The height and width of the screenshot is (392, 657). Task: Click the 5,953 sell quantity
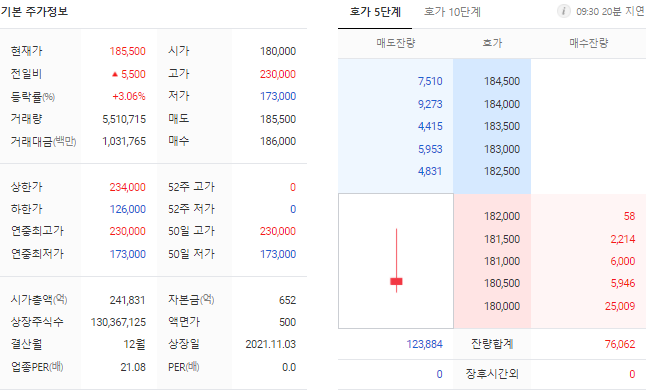(x=430, y=149)
